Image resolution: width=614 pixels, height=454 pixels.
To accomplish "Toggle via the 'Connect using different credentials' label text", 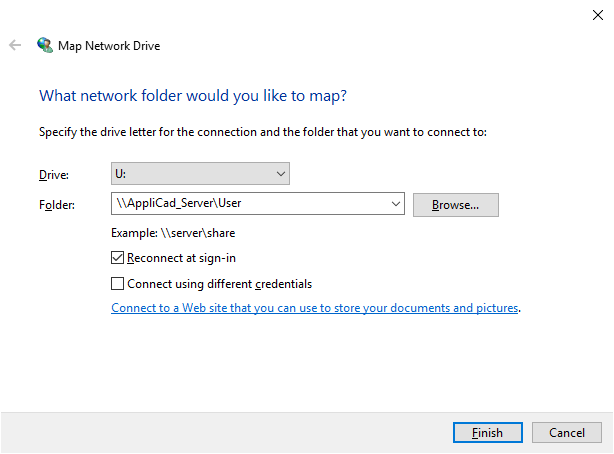I will click(x=220, y=284).
